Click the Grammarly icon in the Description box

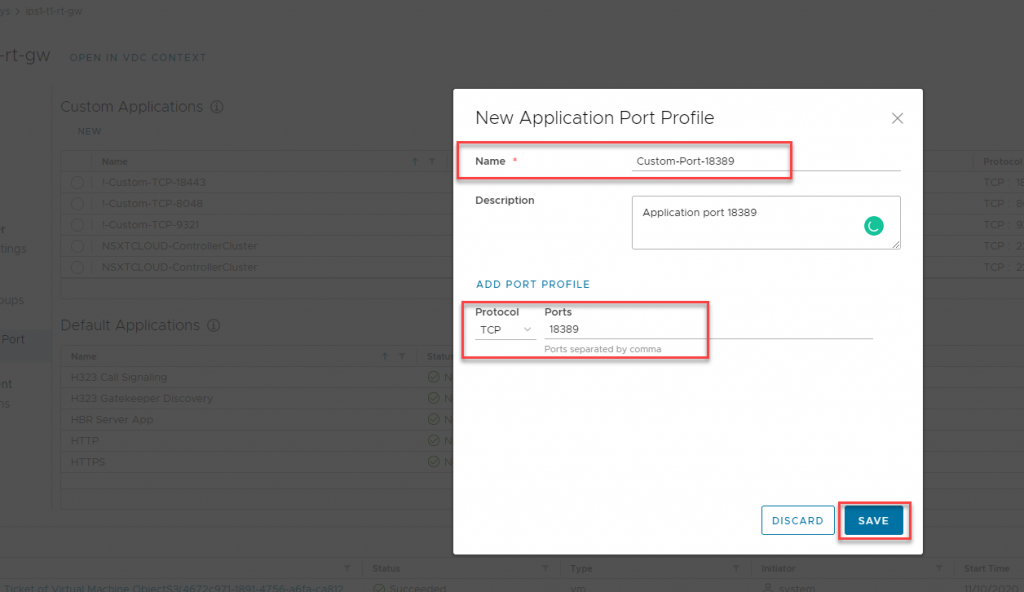pyautogui.click(x=874, y=227)
